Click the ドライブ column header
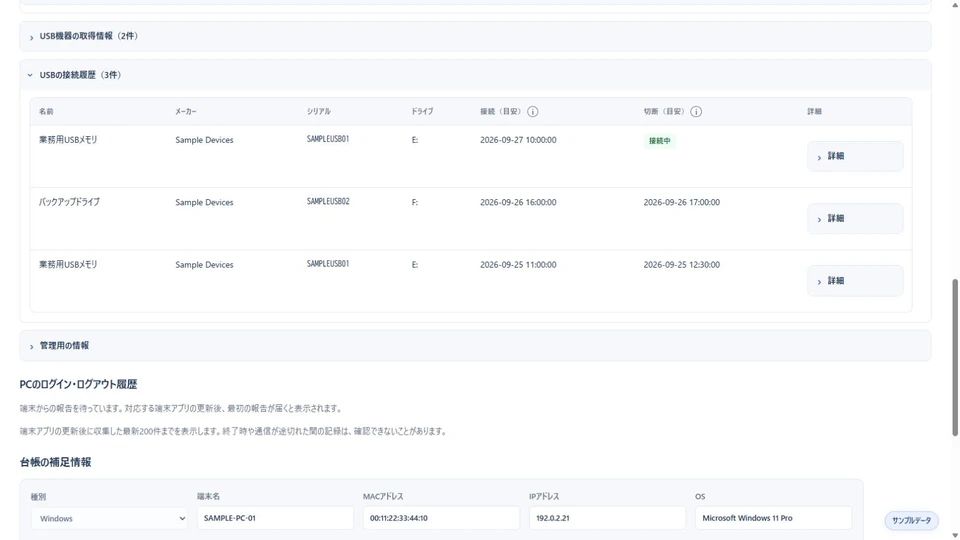The height and width of the screenshot is (540, 960). (422, 111)
